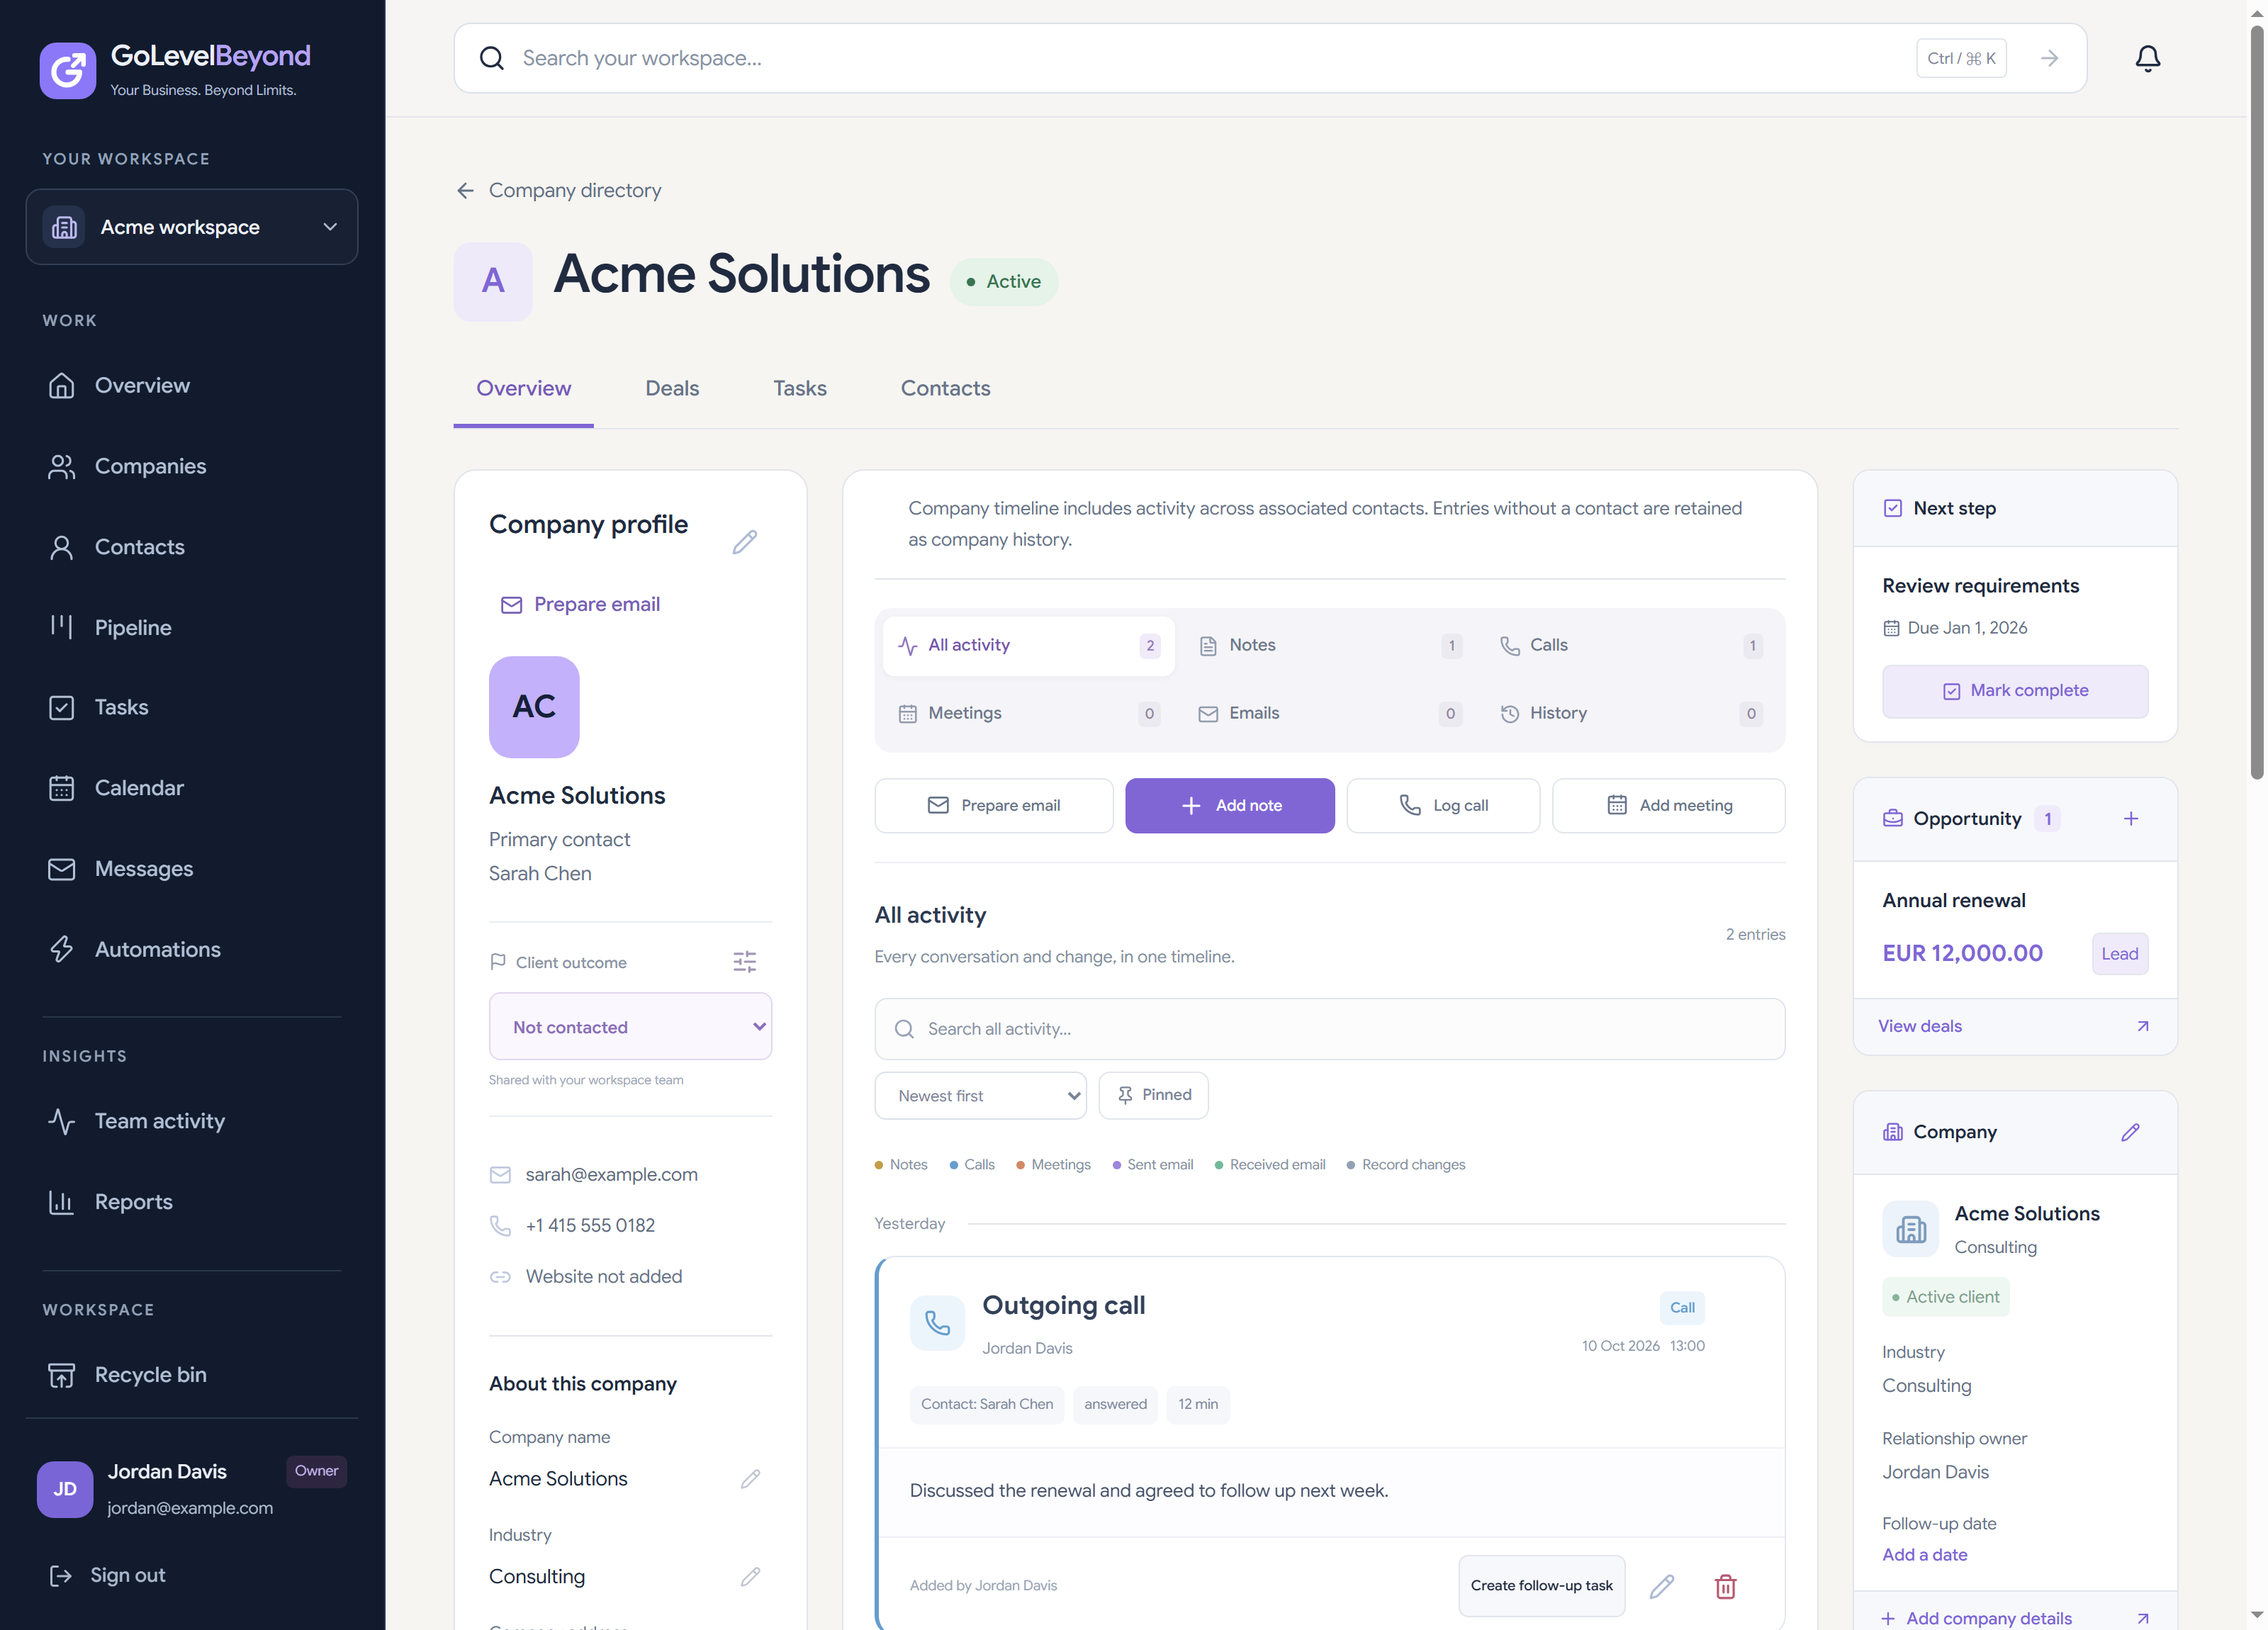Open Pipeline in the sidebar
This screenshot has height=1630, width=2268.
pyautogui.click(x=192, y=627)
